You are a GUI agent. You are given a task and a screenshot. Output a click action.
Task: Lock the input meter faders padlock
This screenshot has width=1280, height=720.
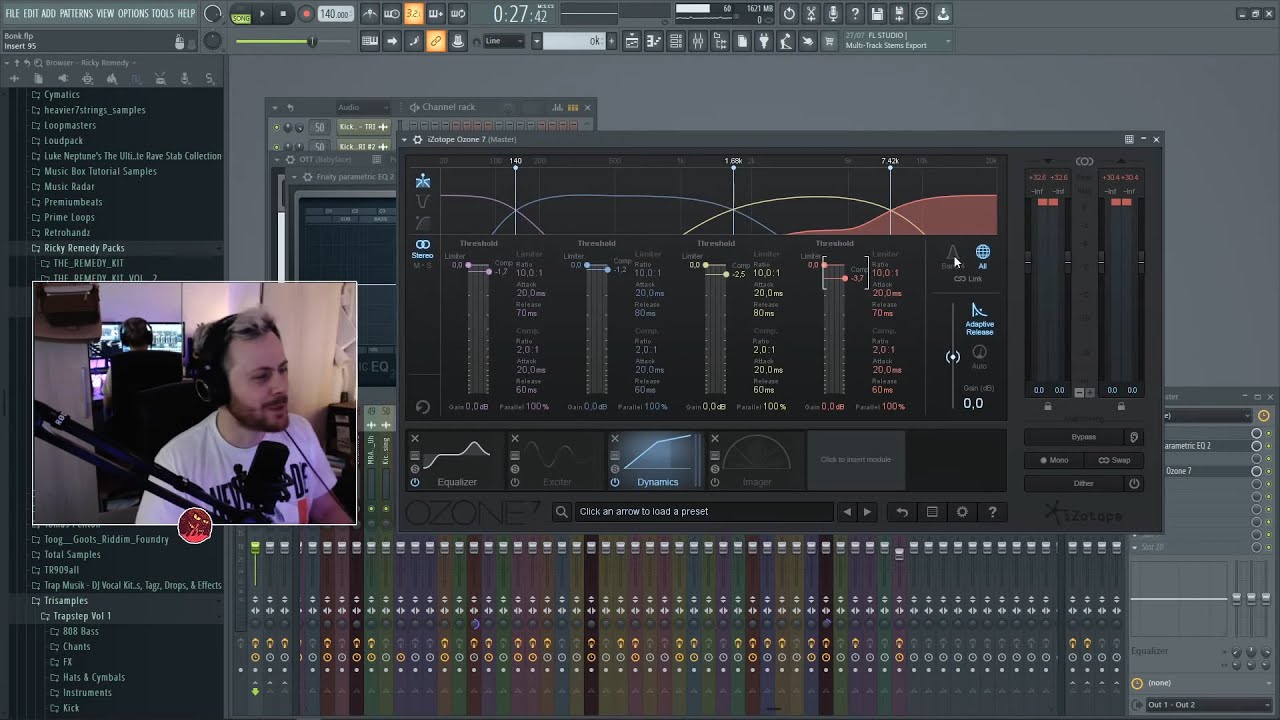pos(1048,406)
